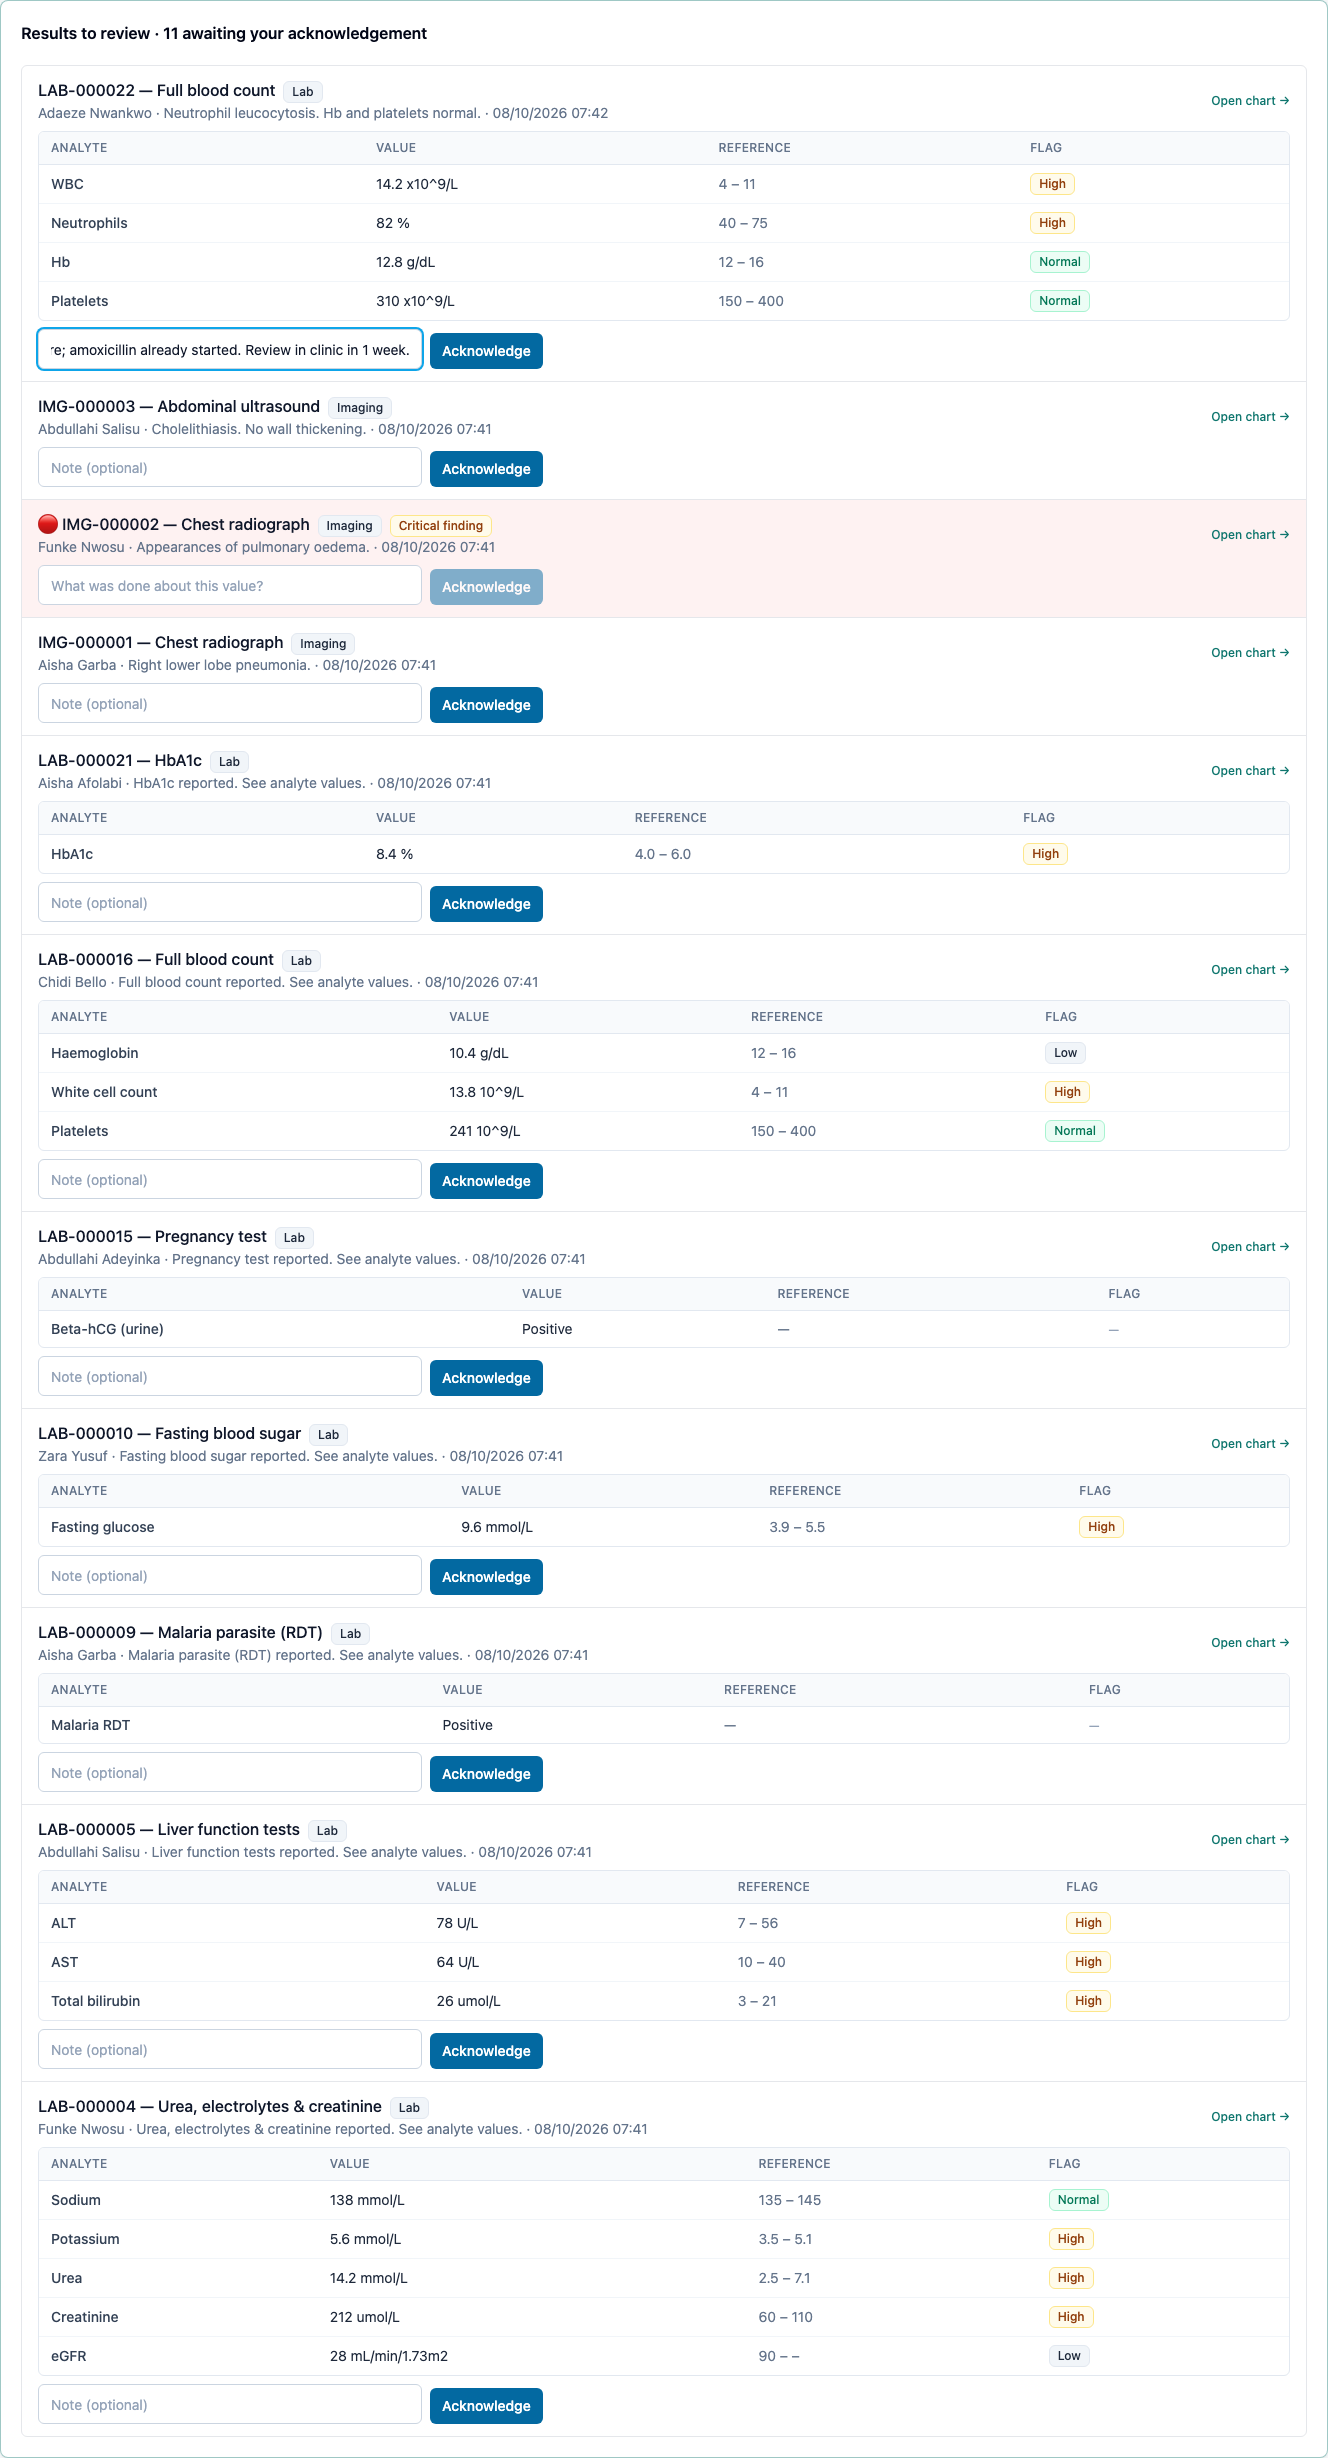
Task: Open chart for LAB-000022 Full blood count
Action: 1250,101
